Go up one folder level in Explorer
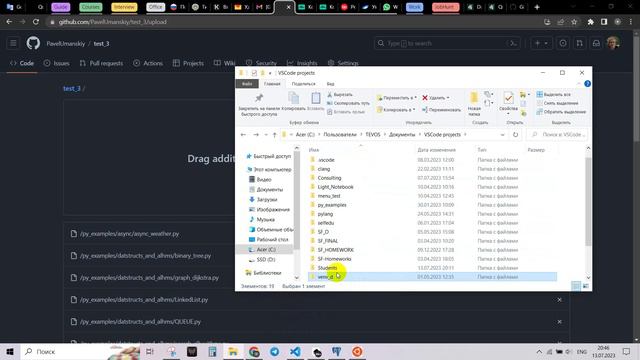The height and width of the screenshot is (360, 640). 274,135
